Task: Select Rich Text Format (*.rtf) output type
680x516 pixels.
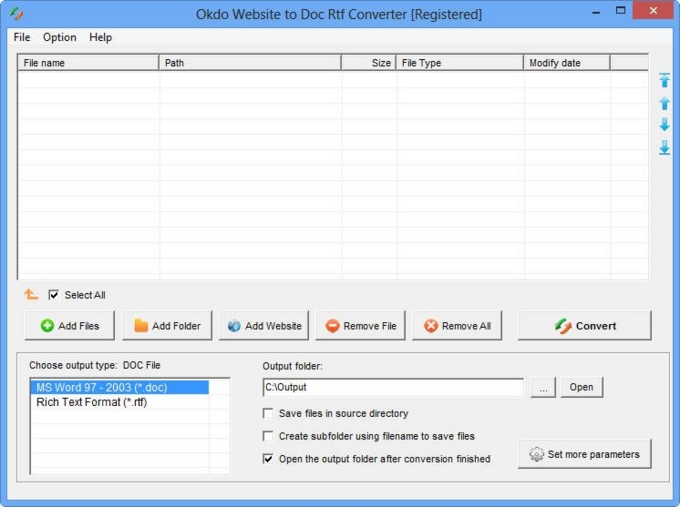Action: coord(120,402)
